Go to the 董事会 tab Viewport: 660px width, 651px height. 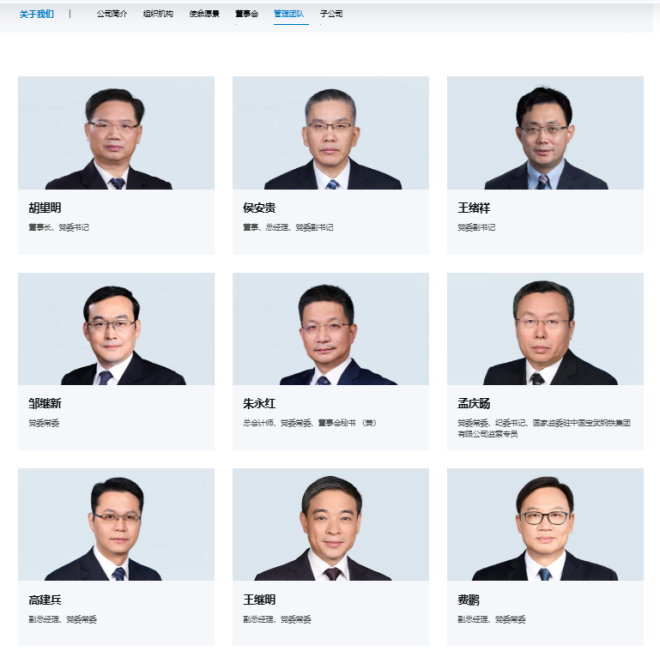coord(247,14)
